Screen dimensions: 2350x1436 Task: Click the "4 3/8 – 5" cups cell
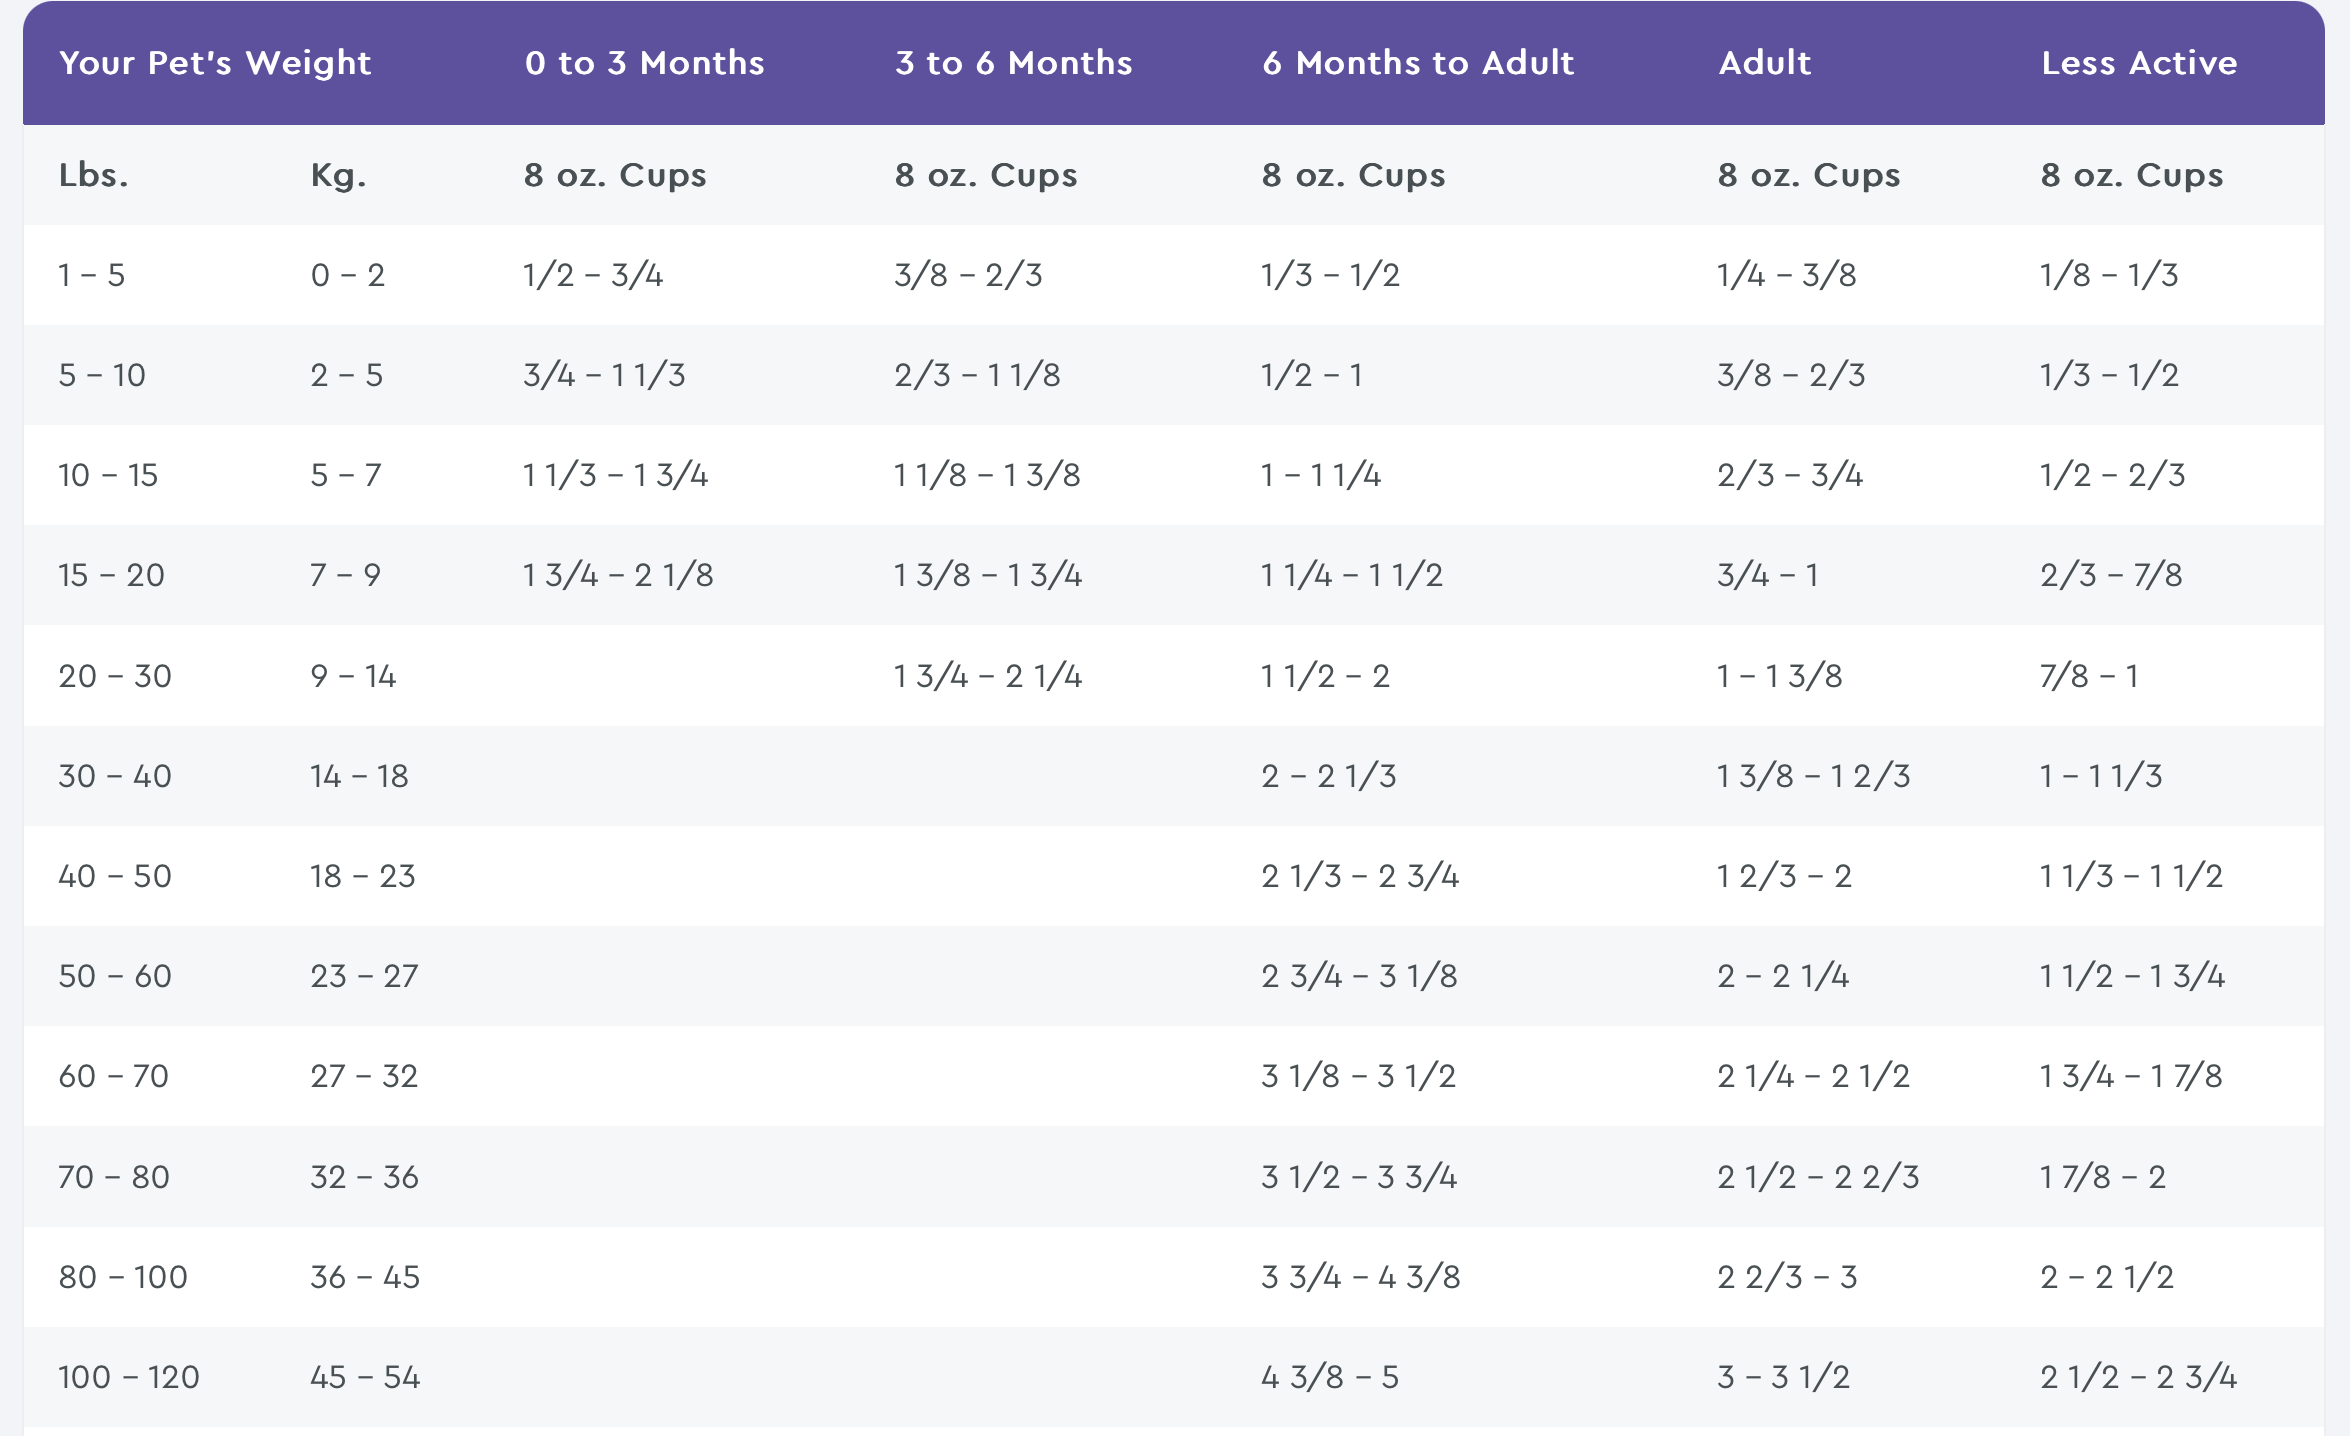coord(1329,1377)
